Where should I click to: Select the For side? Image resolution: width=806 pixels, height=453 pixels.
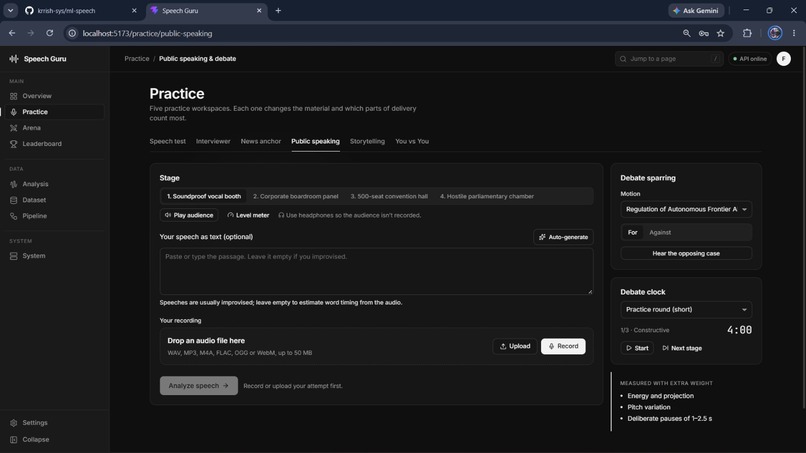tap(632, 233)
